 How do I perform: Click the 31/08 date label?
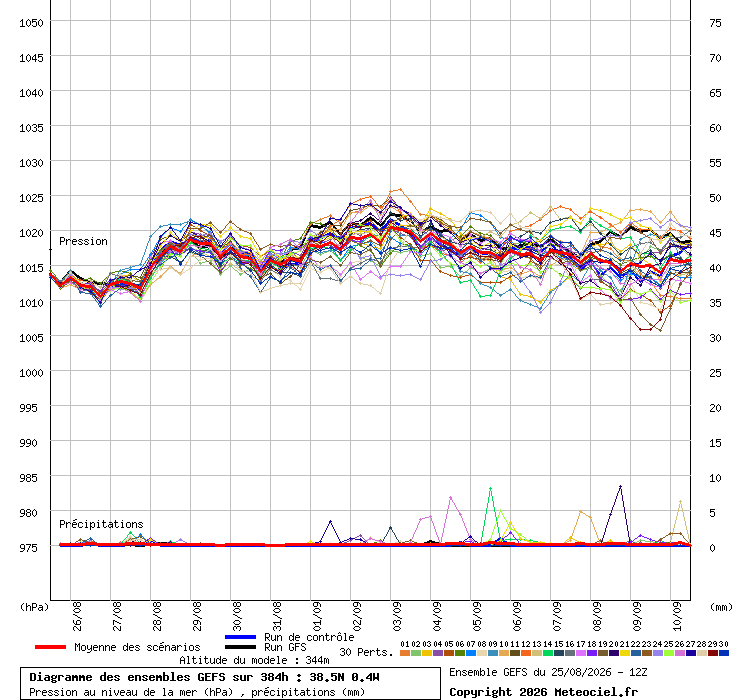click(x=277, y=616)
